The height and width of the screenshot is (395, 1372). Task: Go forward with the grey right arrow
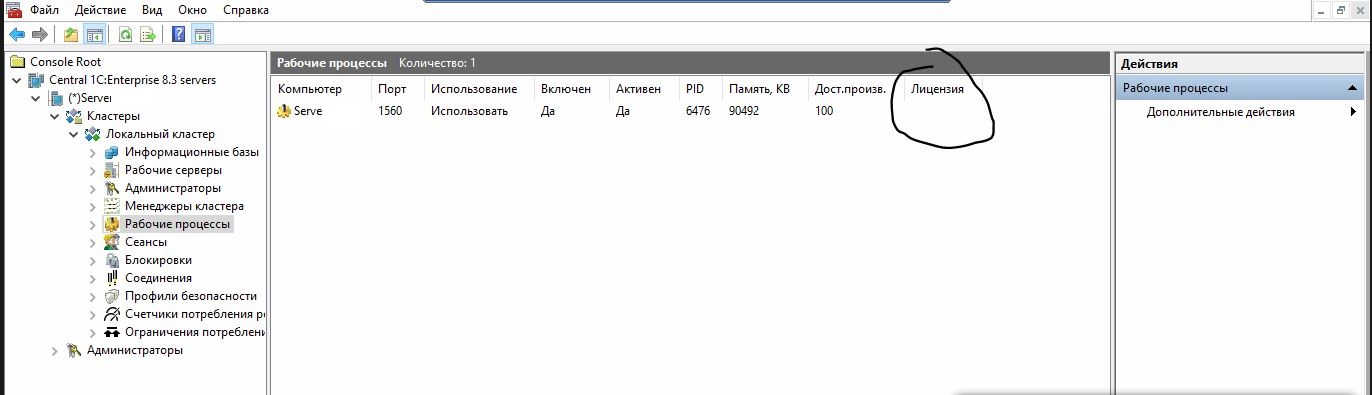pyautogui.click(x=40, y=35)
